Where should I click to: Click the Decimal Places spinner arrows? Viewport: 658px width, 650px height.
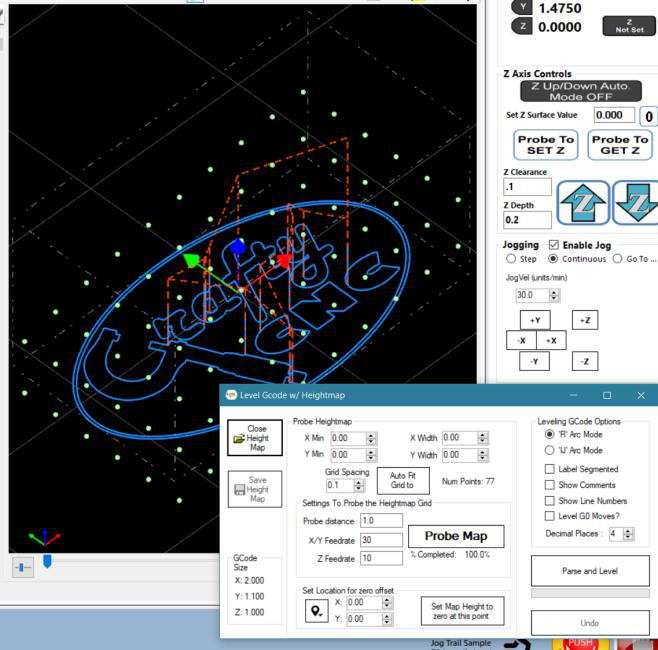pos(628,534)
